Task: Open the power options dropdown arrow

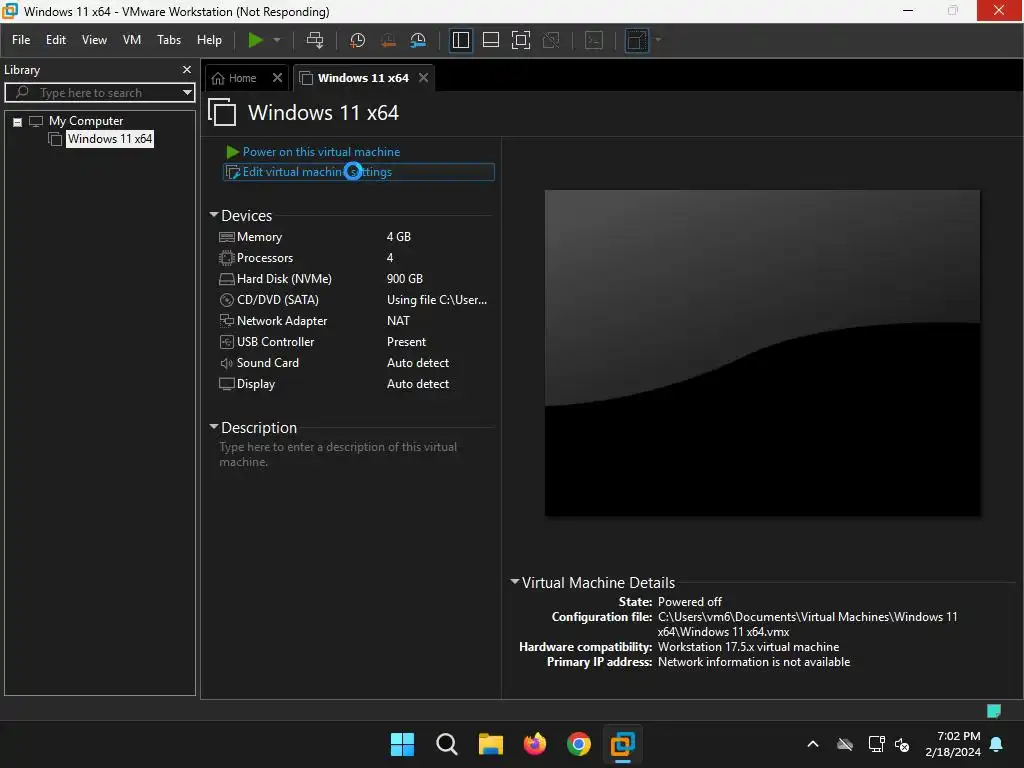Action: [277, 40]
